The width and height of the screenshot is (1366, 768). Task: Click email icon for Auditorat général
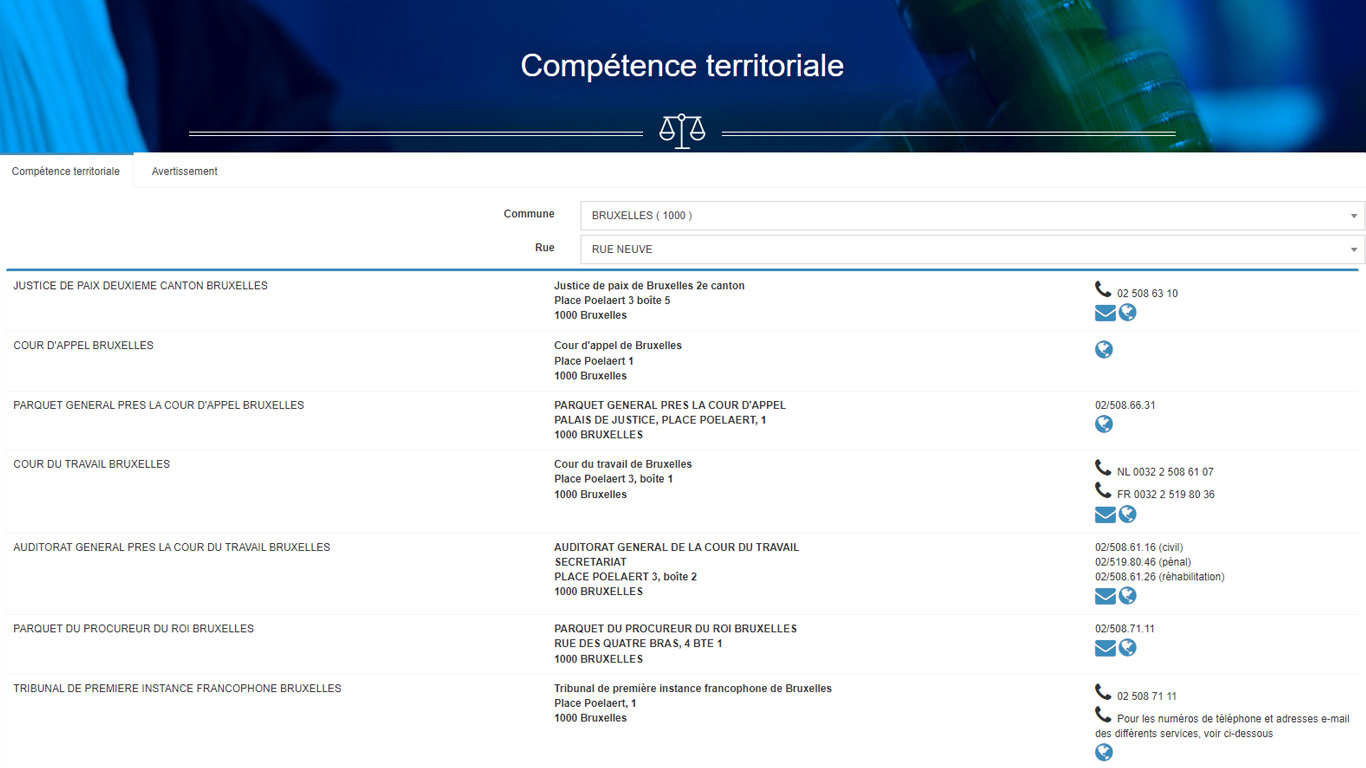tap(1105, 596)
